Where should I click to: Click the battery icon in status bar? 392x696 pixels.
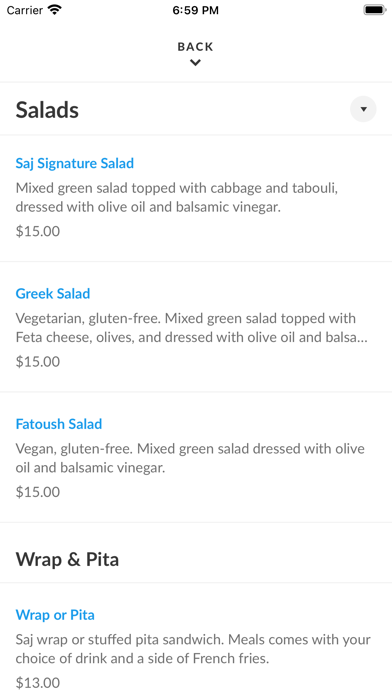375,10
